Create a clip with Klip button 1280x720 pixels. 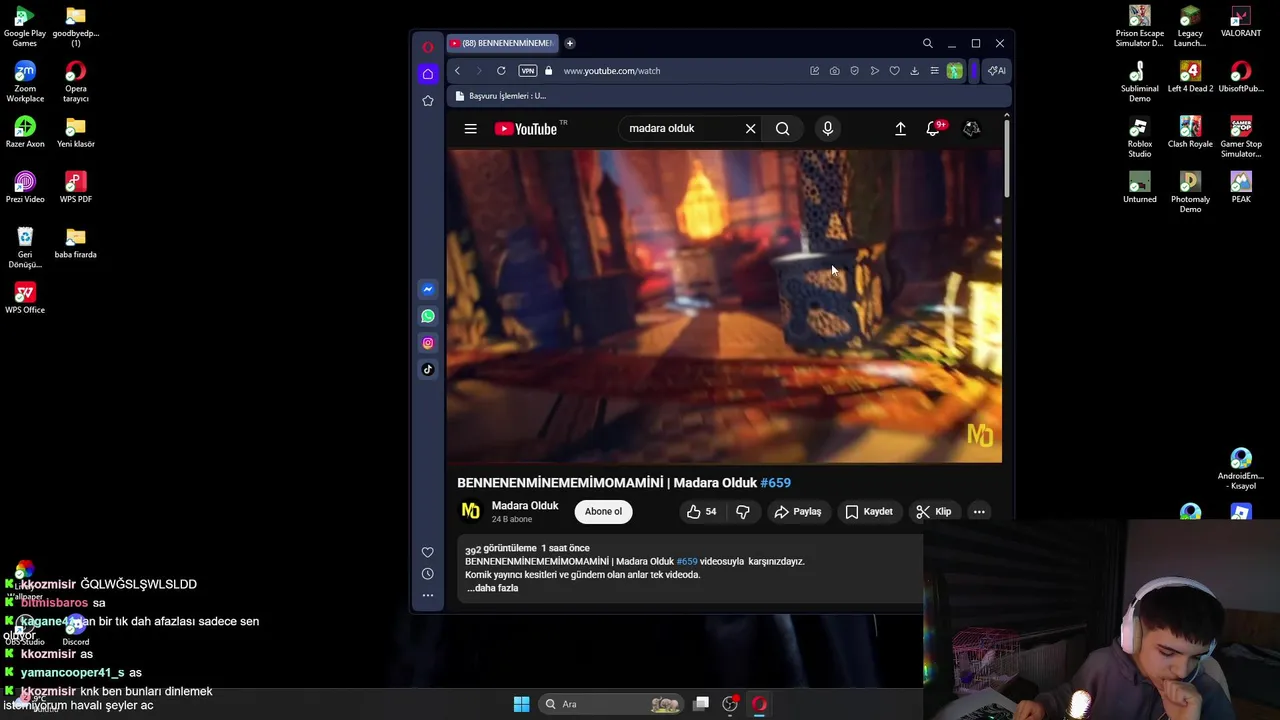coord(933,511)
